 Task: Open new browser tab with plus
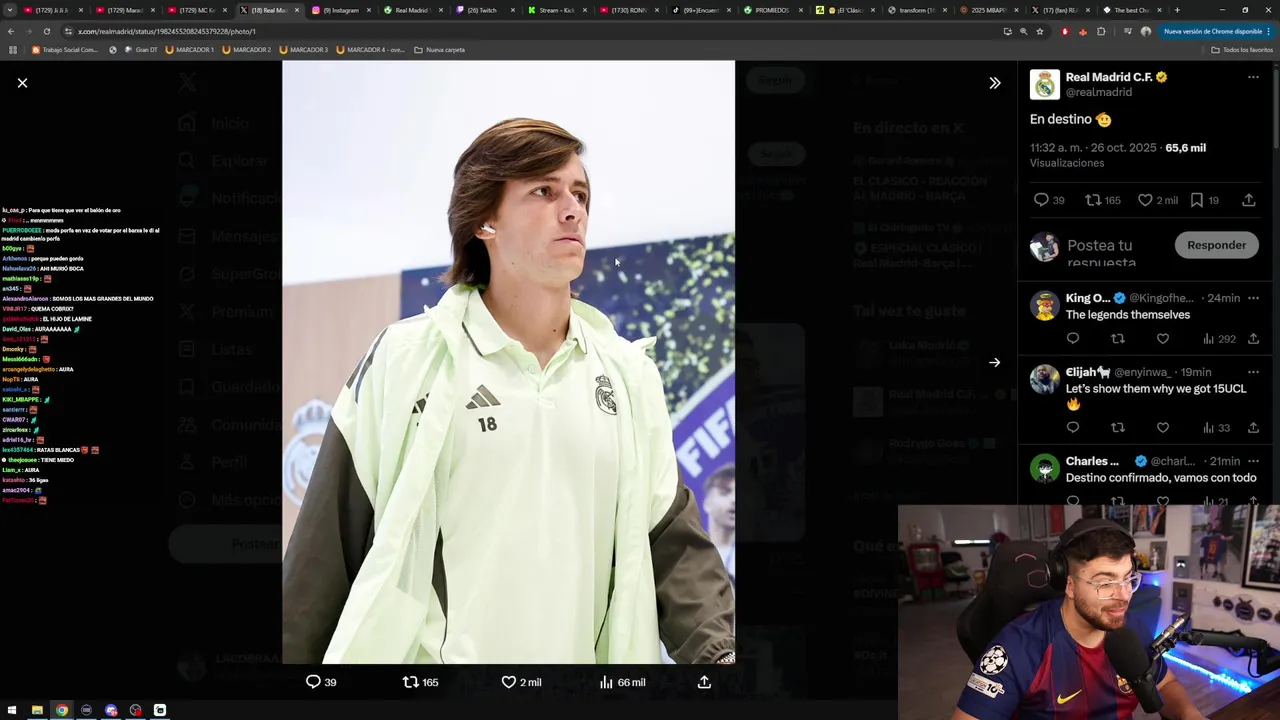1177,10
